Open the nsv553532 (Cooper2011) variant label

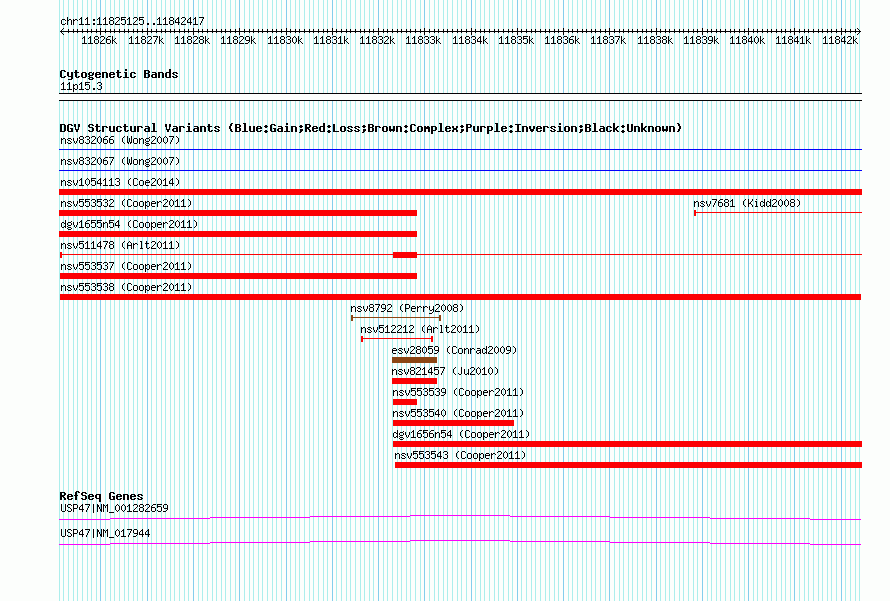pos(126,203)
